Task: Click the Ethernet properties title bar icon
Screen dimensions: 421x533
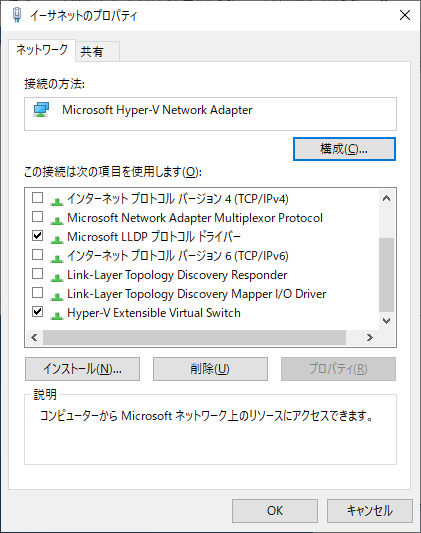Action: click(x=17, y=15)
